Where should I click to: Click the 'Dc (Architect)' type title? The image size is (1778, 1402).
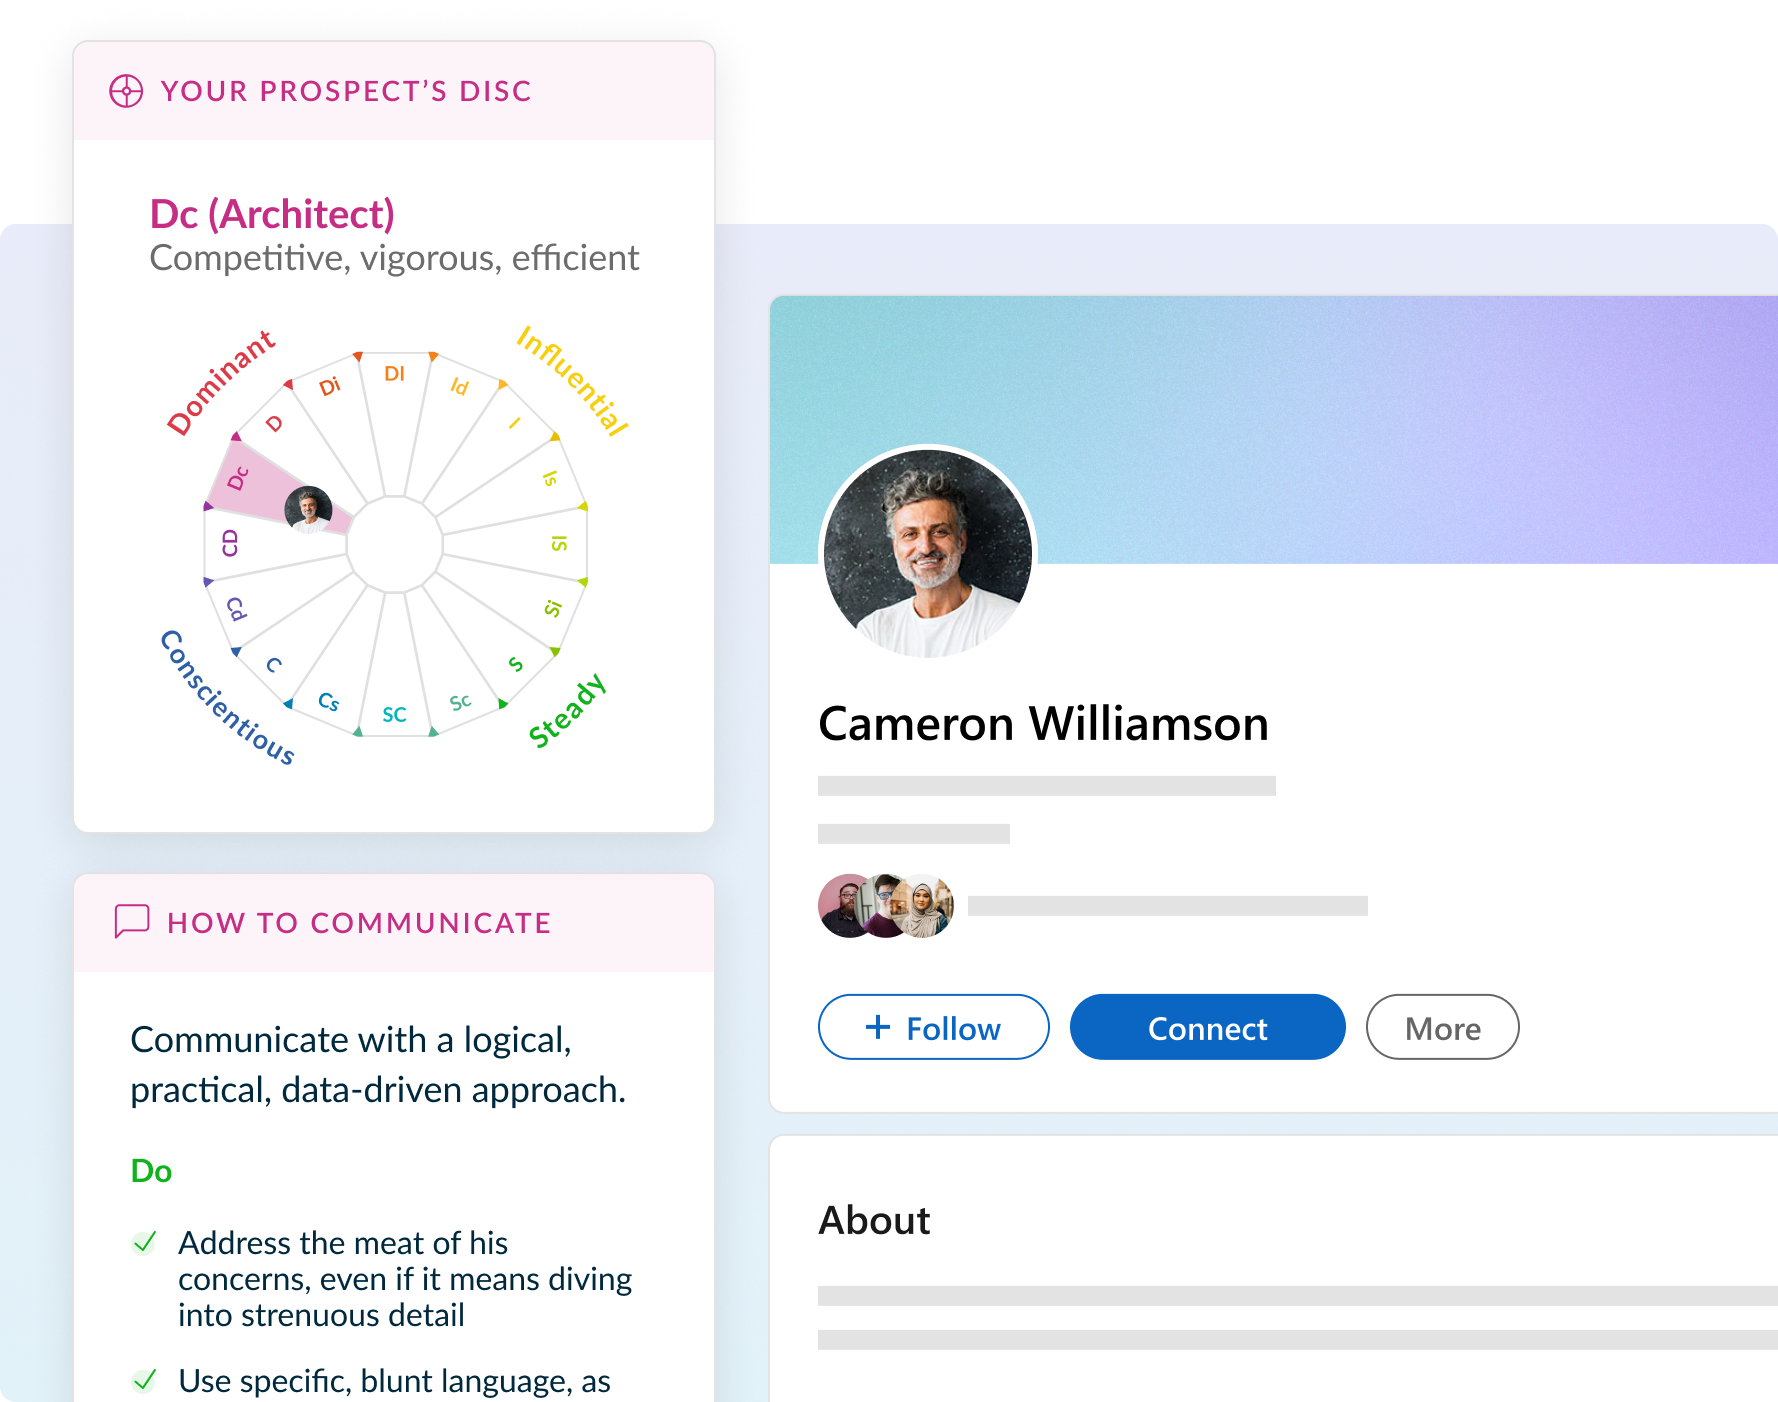click(272, 214)
